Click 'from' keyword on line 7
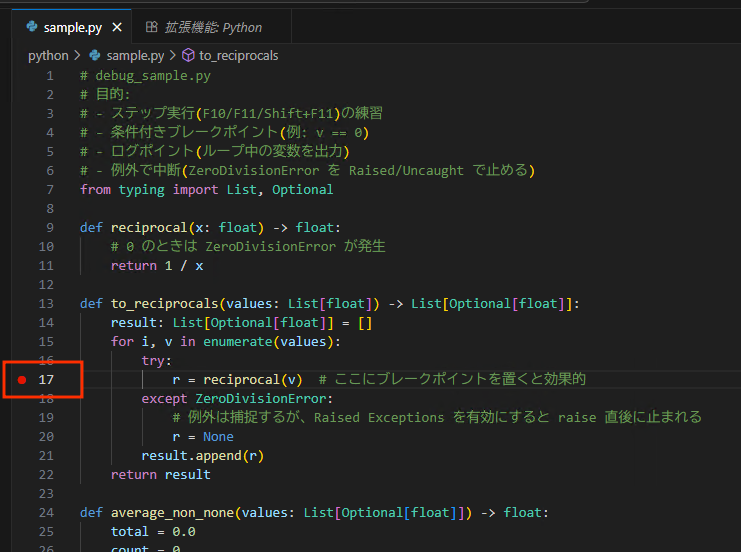 point(95,190)
